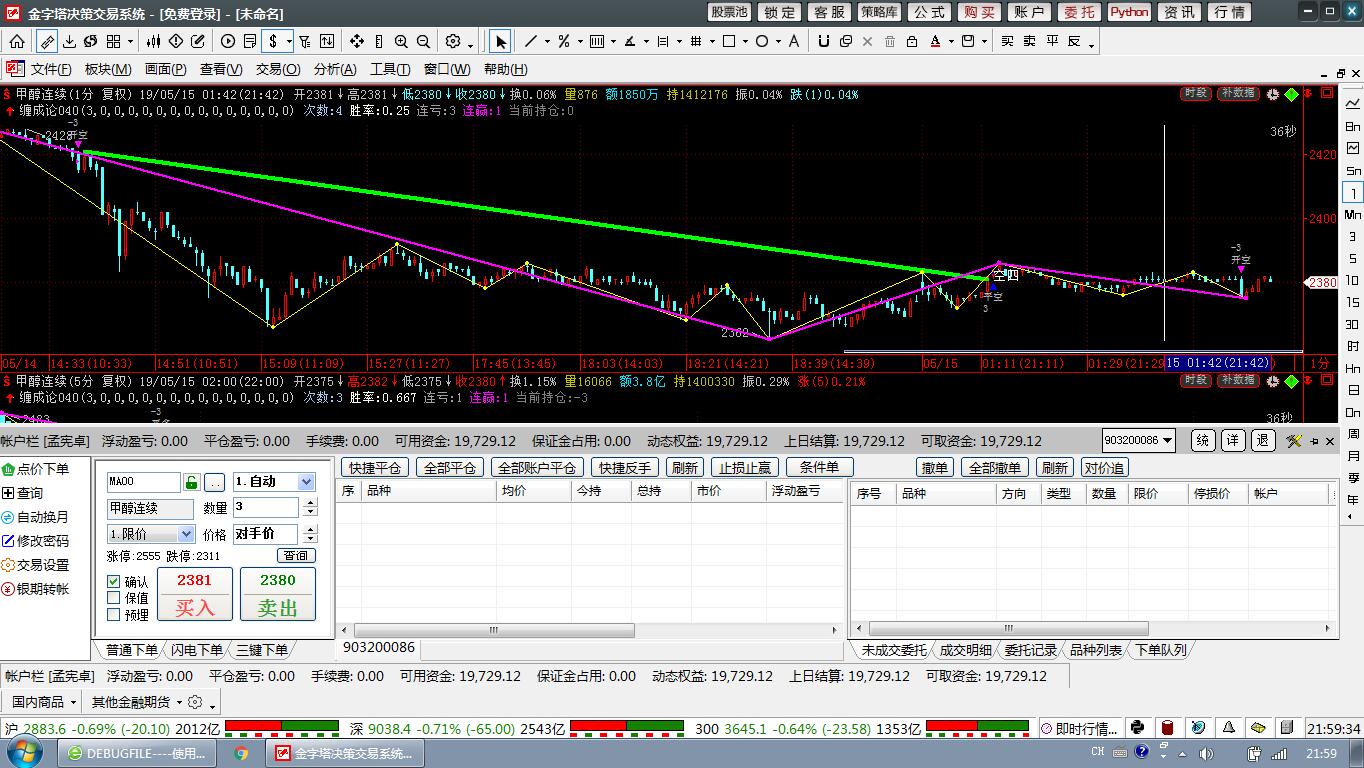This screenshot has height=768, width=1364.
Task: Click the play/replay circle icon
Action: pyautogui.click(x=228, y=41)
